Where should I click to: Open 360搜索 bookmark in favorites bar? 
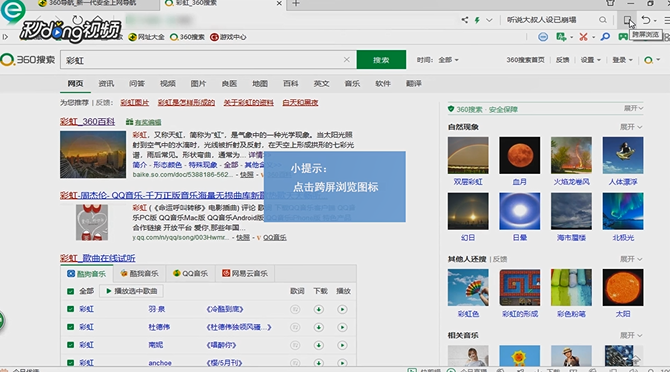pos(187,37)
